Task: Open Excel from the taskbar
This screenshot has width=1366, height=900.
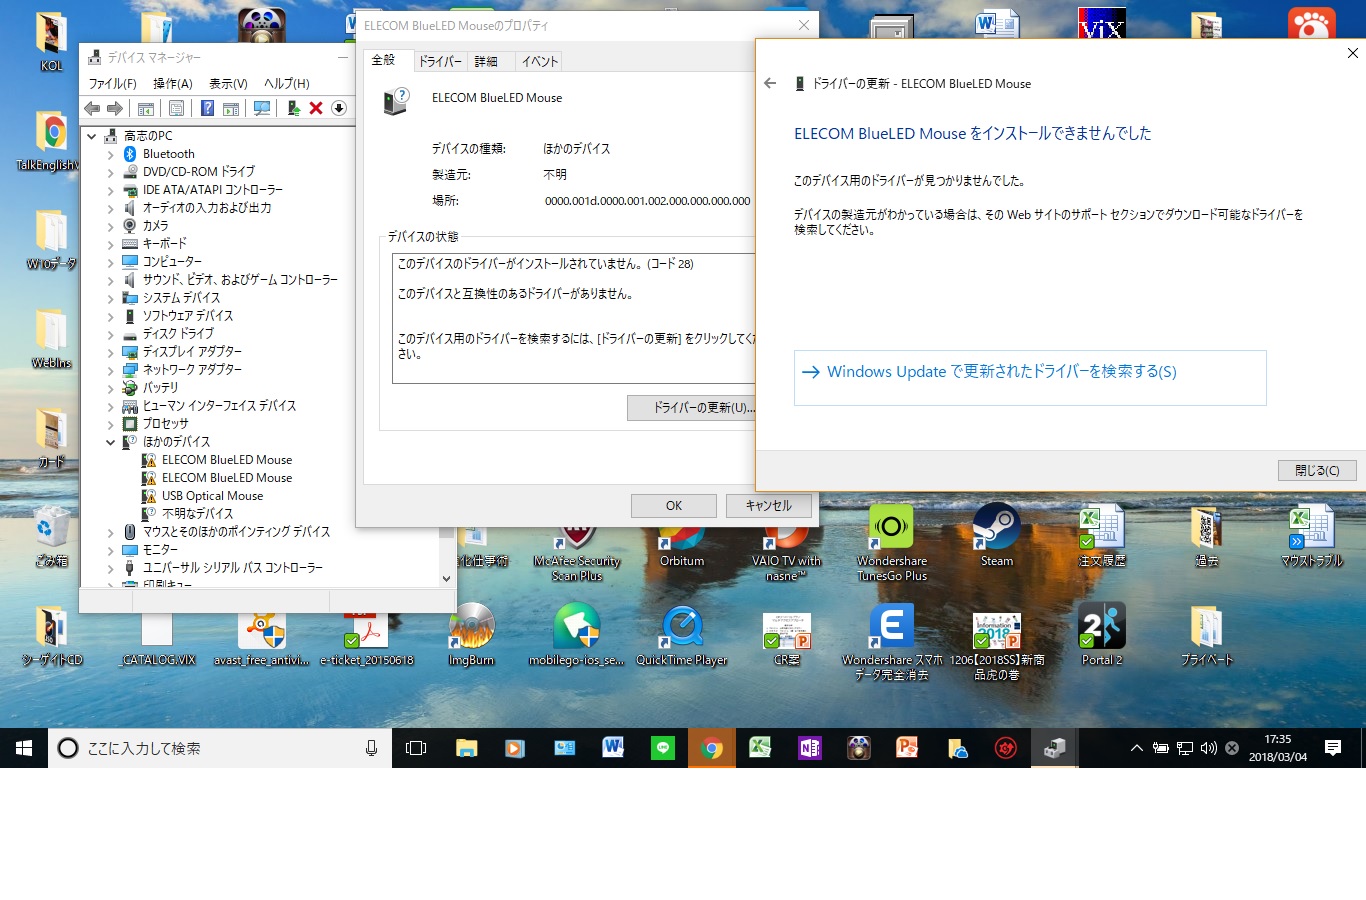Action: tap(760, 748)
